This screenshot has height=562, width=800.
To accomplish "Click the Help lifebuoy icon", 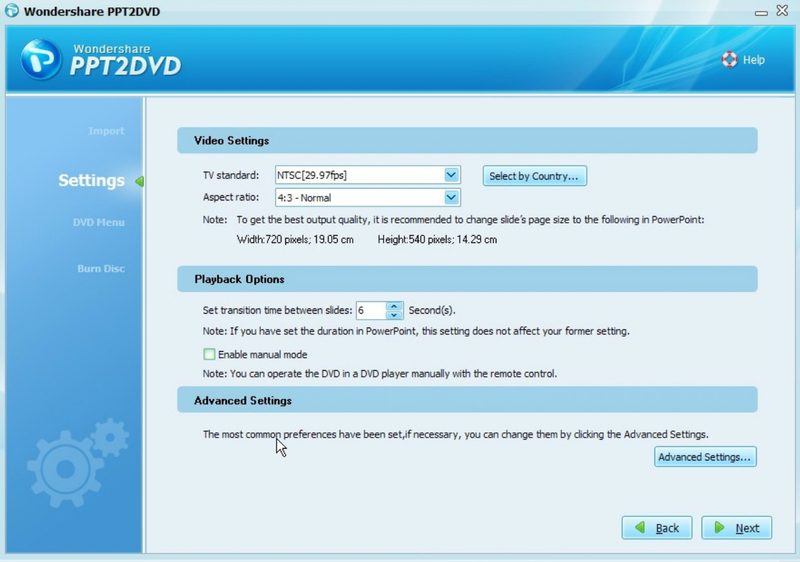I will (x=730, y=60).
